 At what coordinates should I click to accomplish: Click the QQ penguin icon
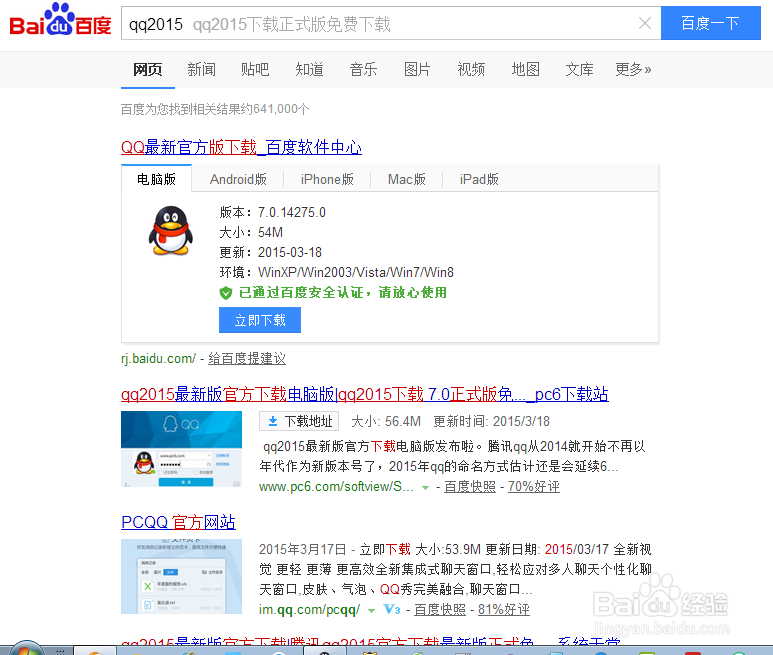click(x=171, y=231)
